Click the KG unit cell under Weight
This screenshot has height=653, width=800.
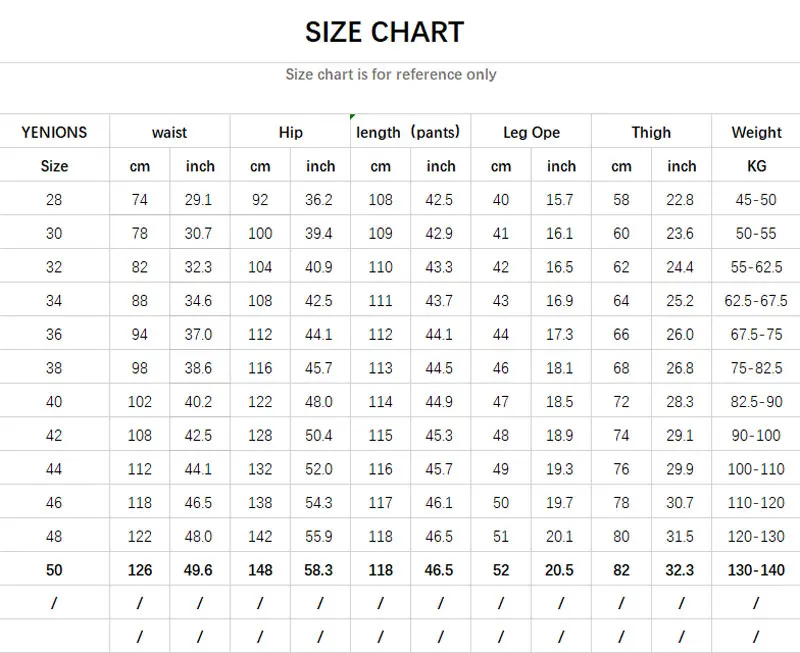pyautogui.click(x=756, y=166)
